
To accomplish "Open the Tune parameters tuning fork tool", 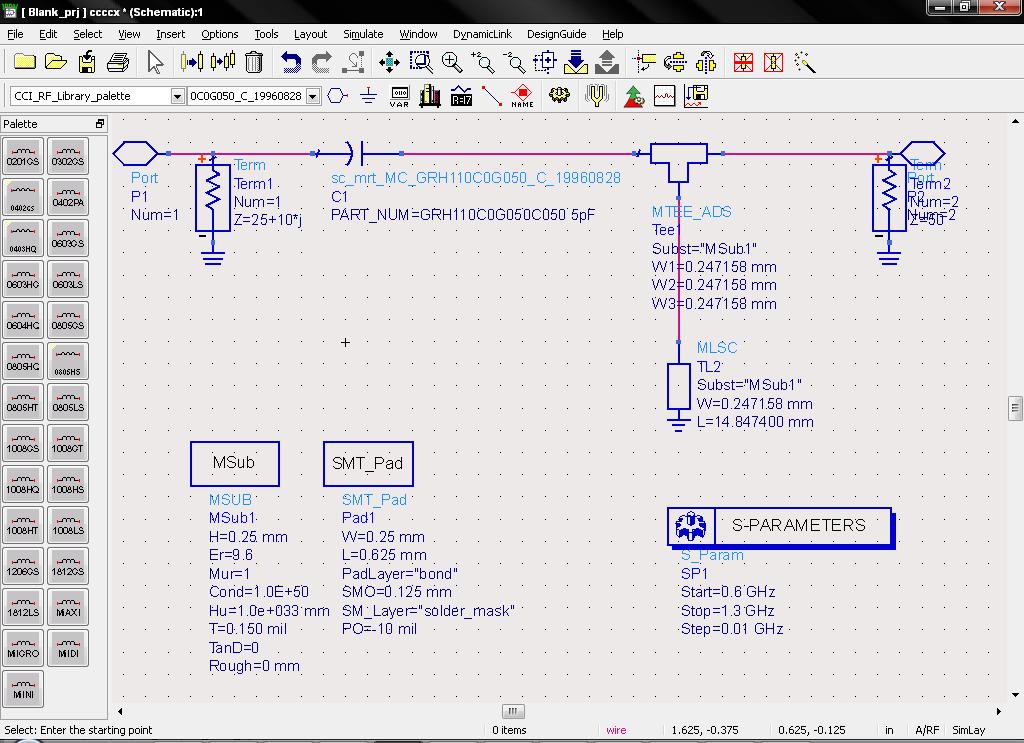I will click(x=596, y=96).
